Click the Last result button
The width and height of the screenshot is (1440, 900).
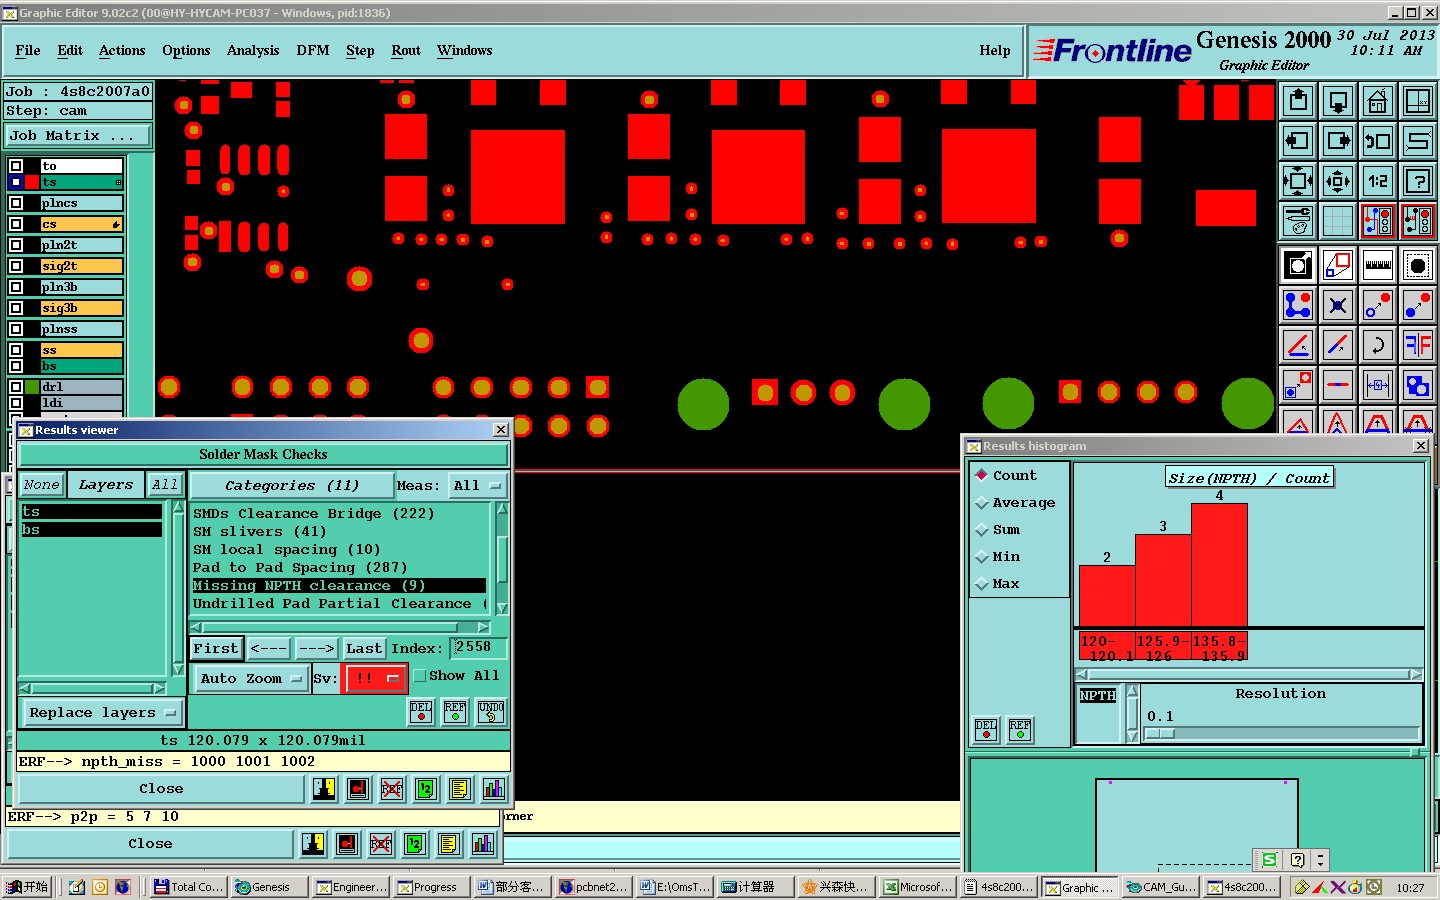pyautogui.click(x=364, y=648)
